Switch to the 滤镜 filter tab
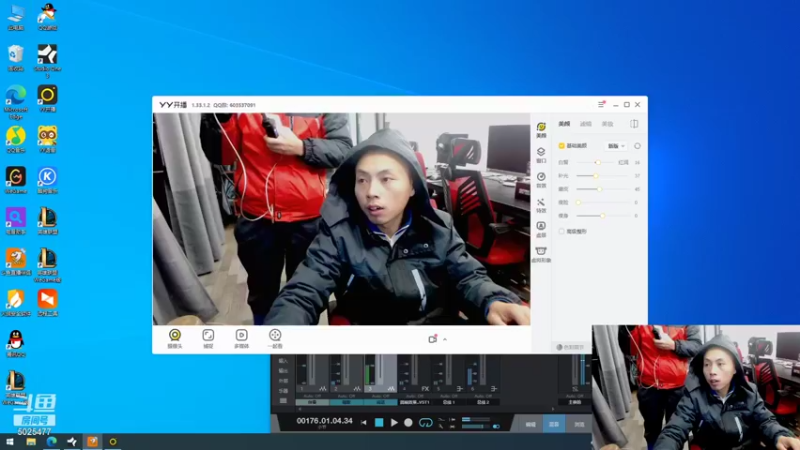 click(x=586, y=124)
